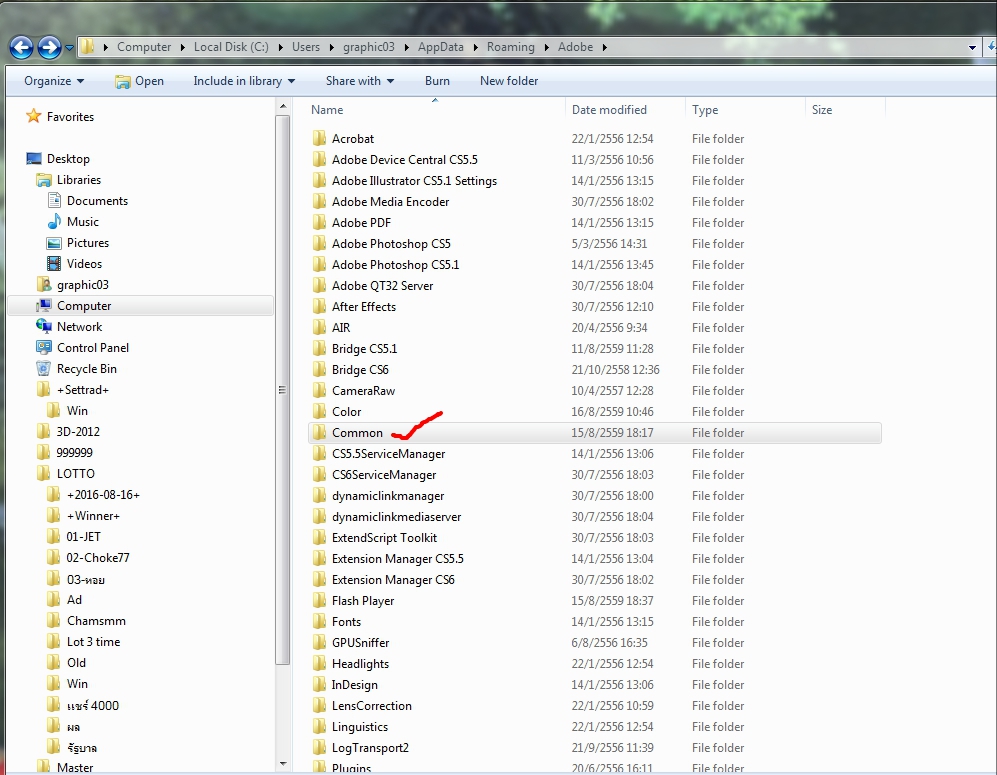Click Burn in the toolbar

click(437, 81)
